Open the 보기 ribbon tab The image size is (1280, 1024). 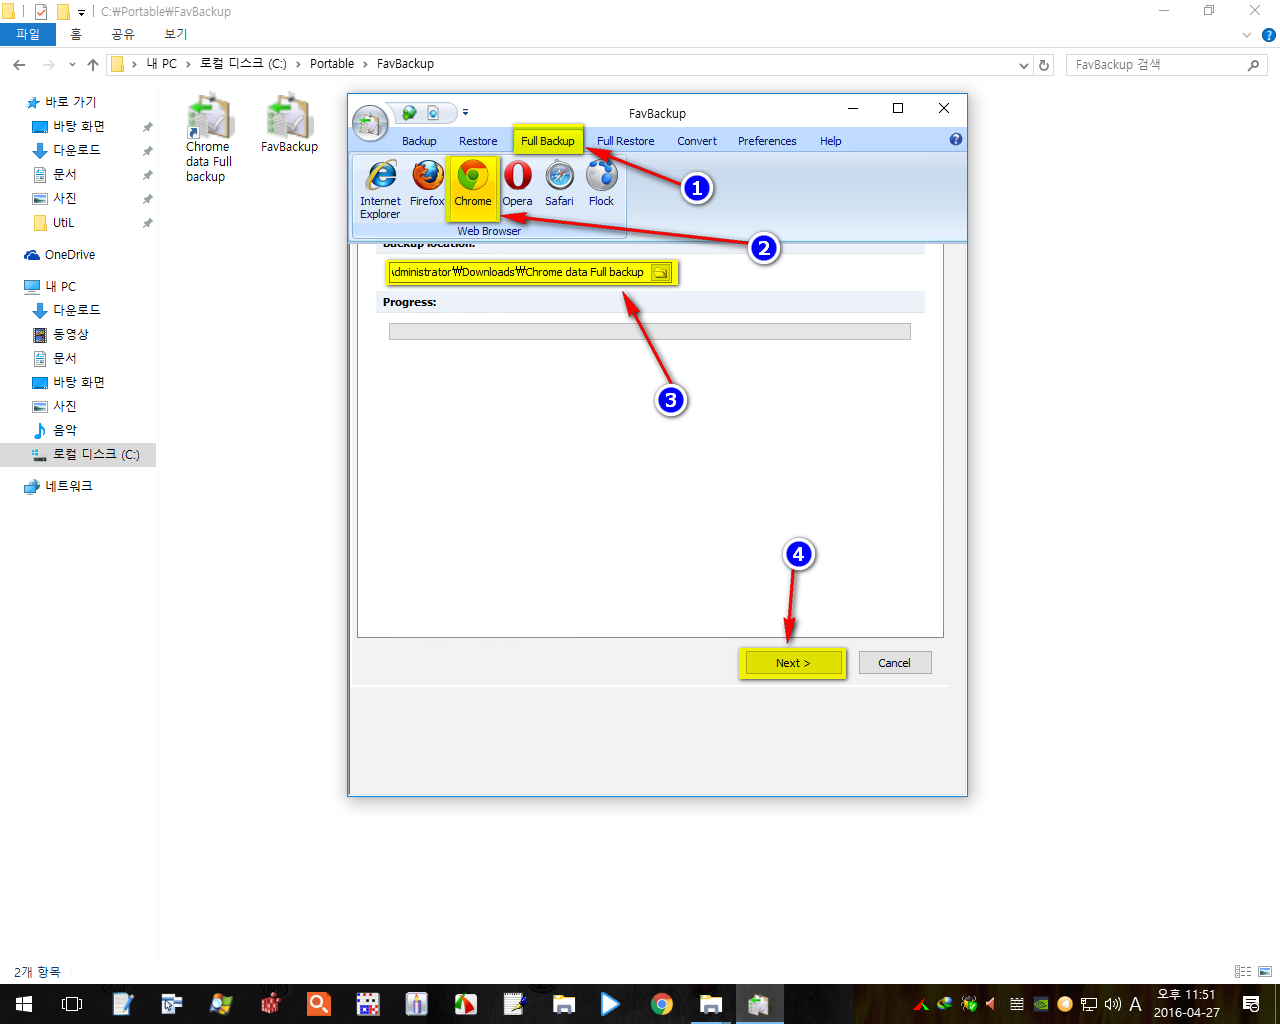pyautogui.click(x=176, y=34)
